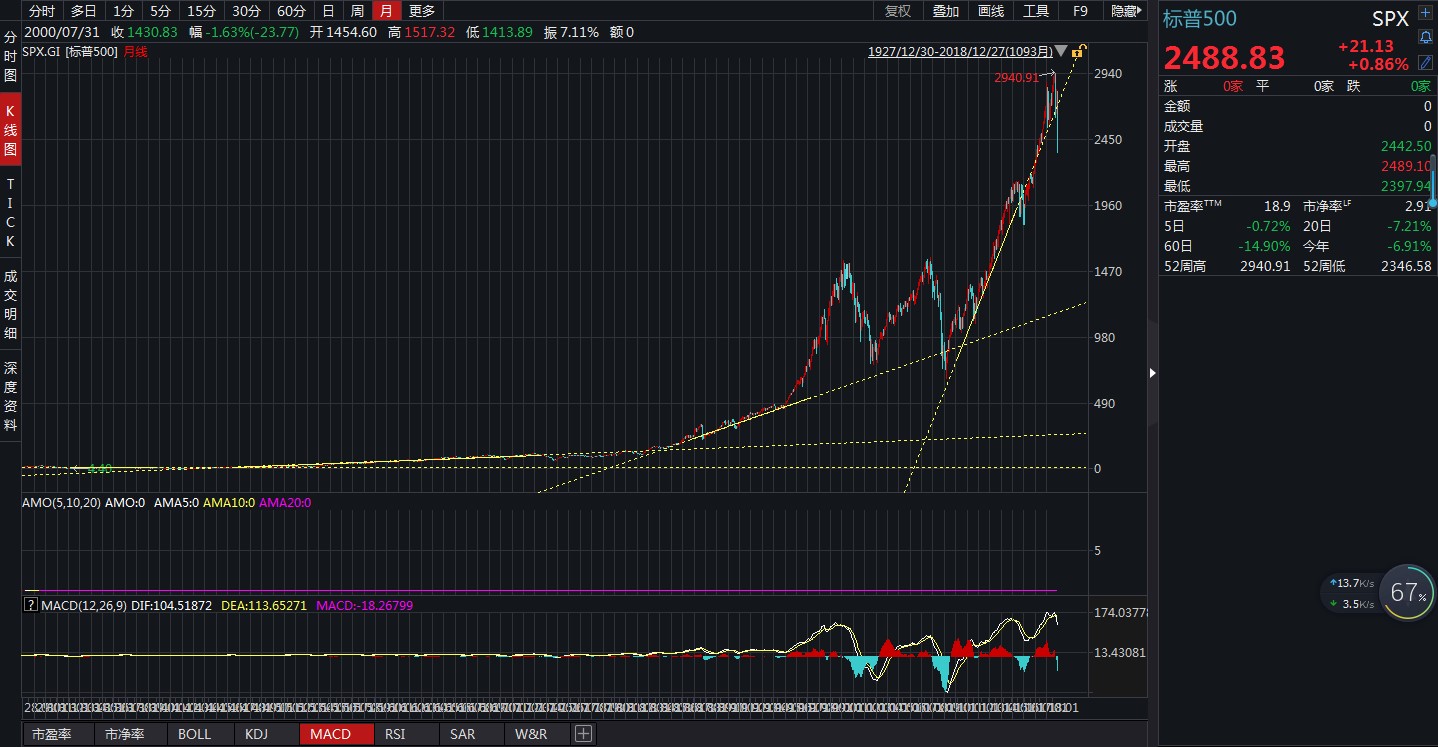Switch to the 周 weekly K-line tab
The image size is (1438, 747).
click(x=357, y=11)
